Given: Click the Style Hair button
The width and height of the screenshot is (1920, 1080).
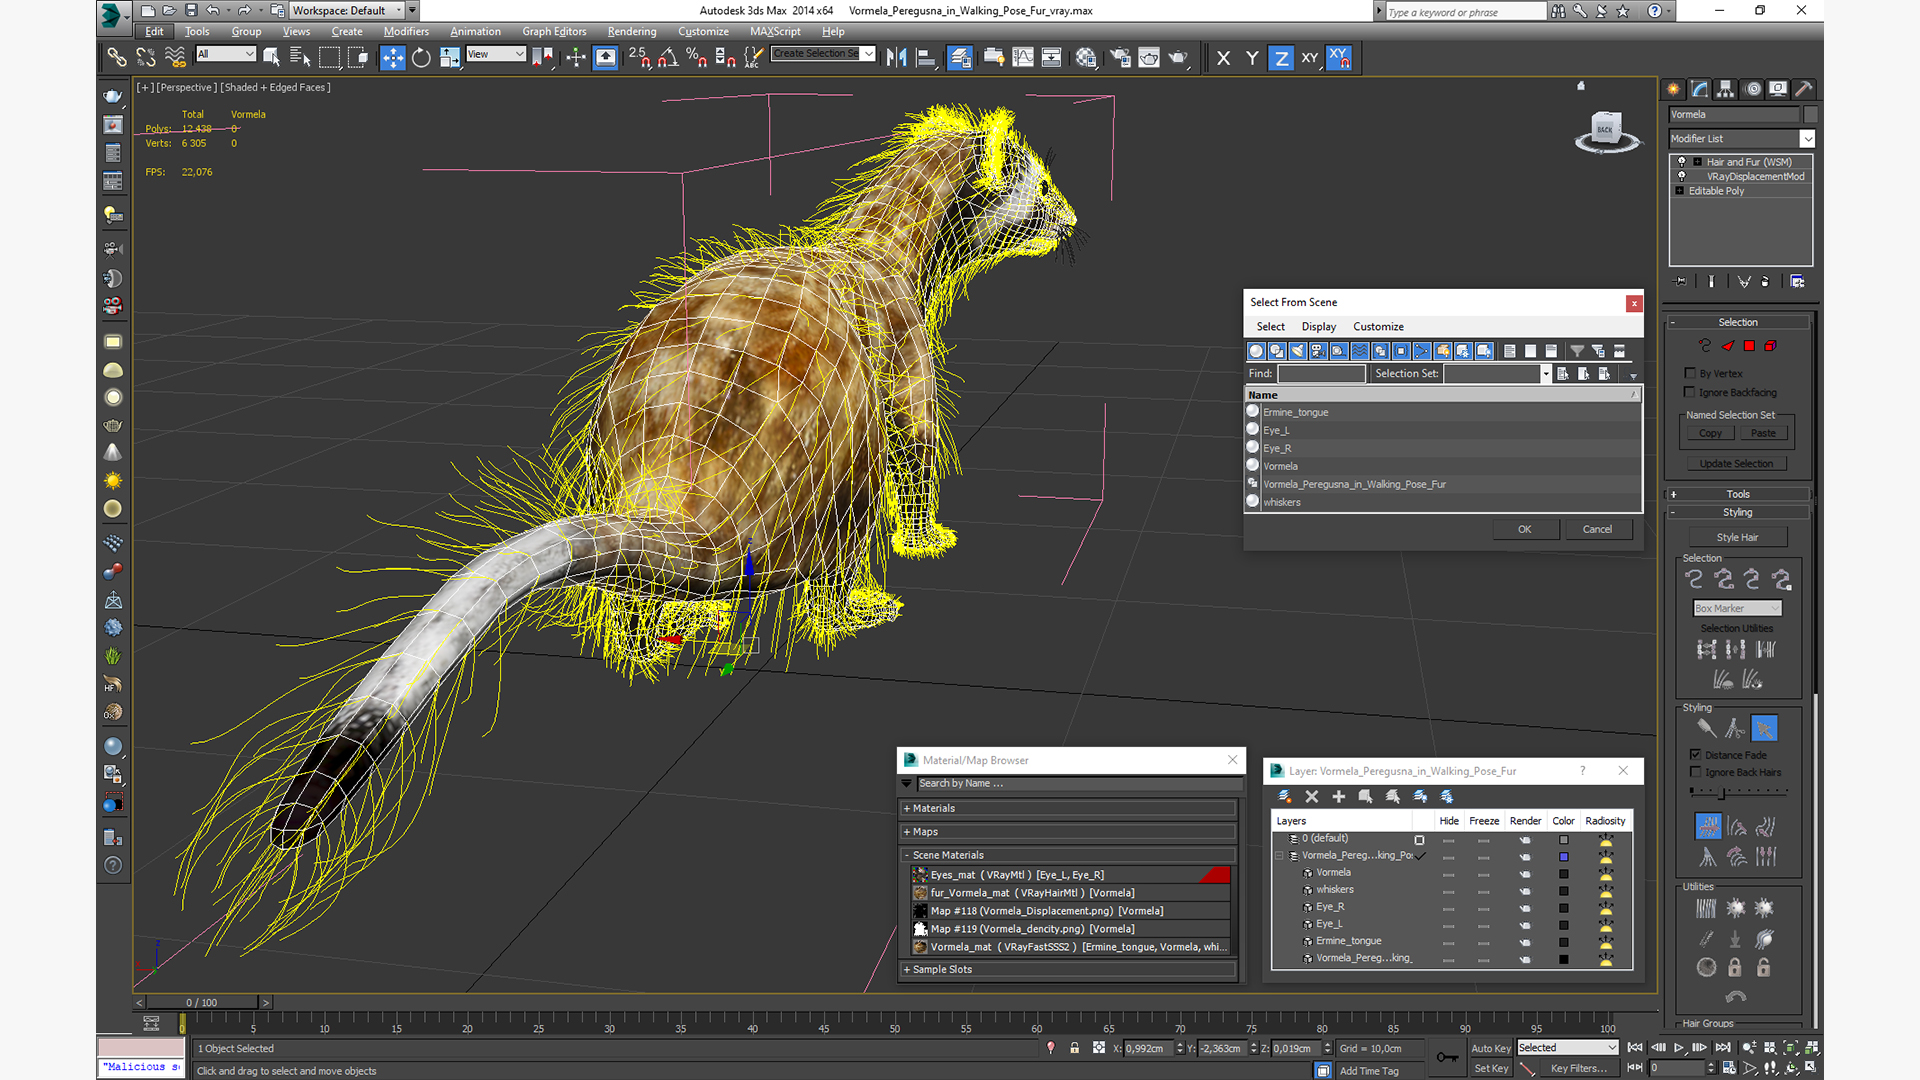Looking at the screenshot, I should click(x=1737, y=537).
